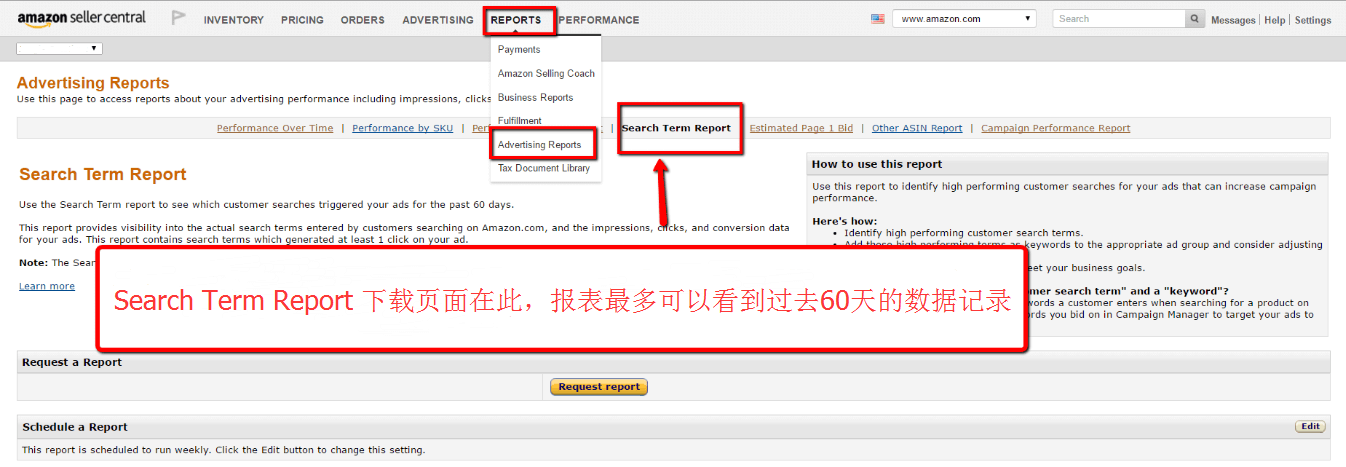The image size is (1346, 467).
Task: Go to Campaign Performance Report
Action: coord(1055,128)
